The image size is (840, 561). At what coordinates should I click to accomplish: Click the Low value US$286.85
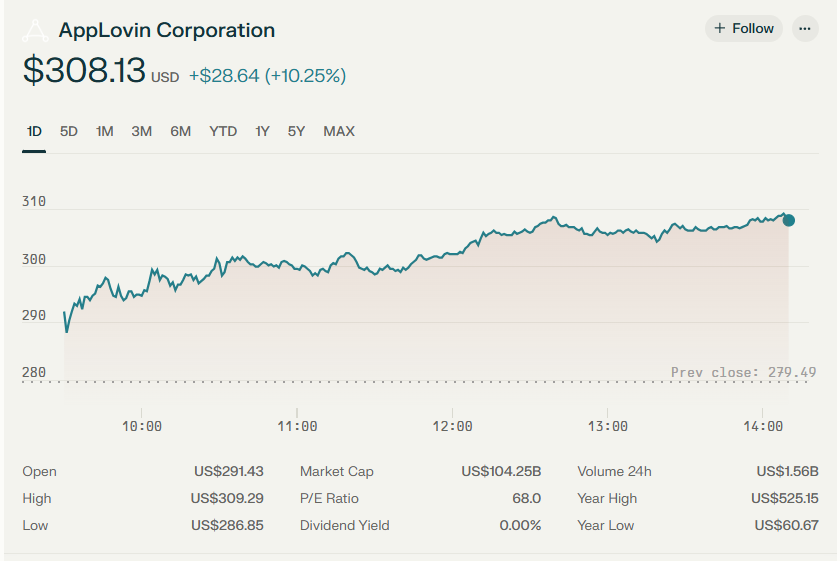click(x=227, y=525)
